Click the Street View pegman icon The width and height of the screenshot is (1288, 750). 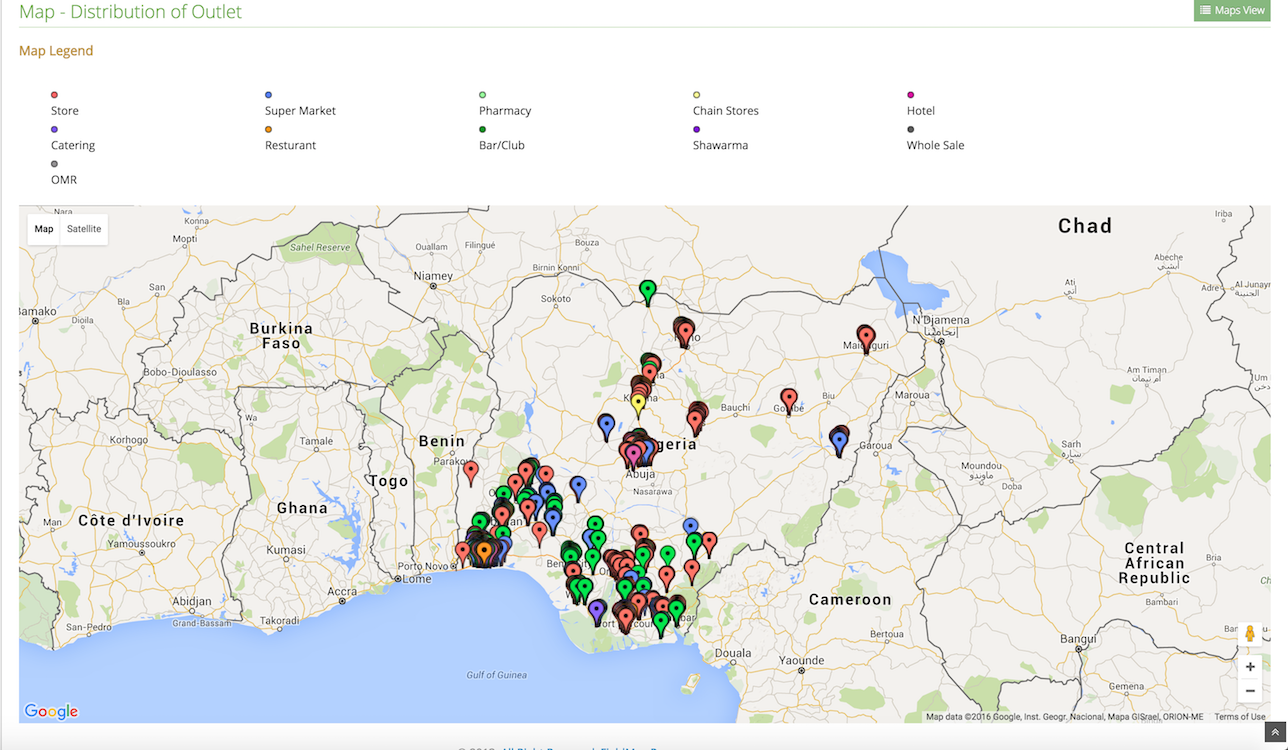1250,634
